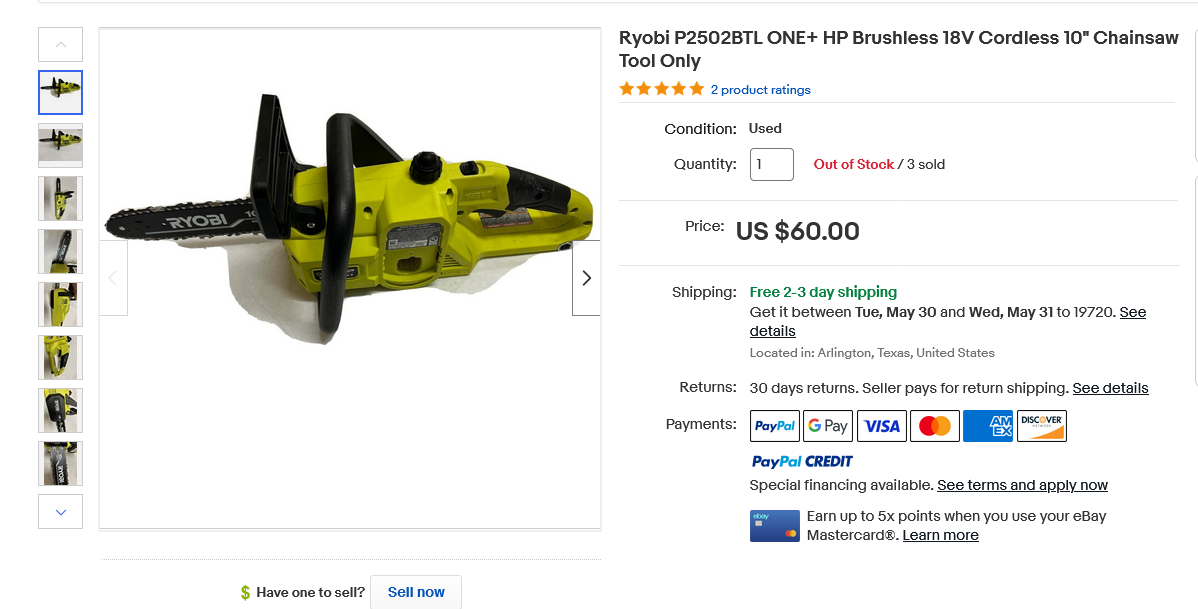Open returns See details link
The width and height of the screenshot is (1198, 609).
coord(1110,388)
